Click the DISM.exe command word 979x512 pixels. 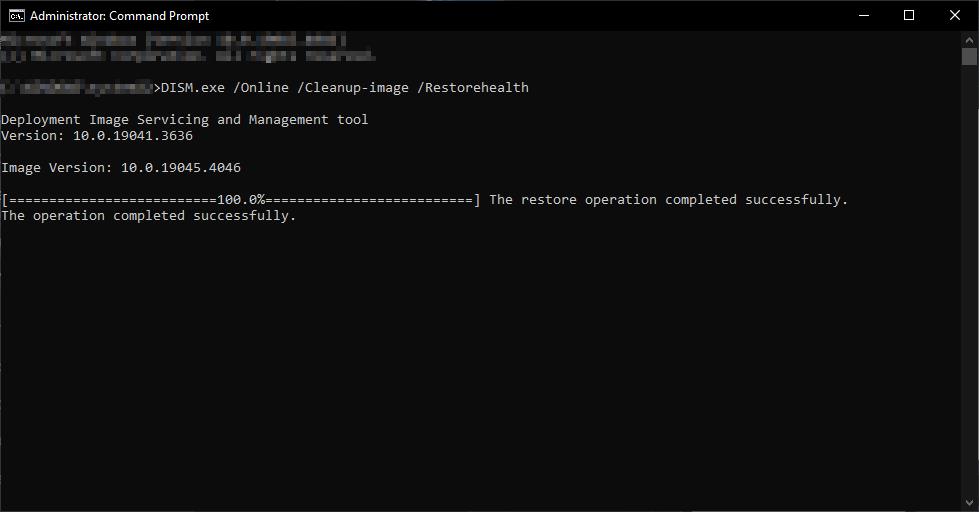[193, 88]
